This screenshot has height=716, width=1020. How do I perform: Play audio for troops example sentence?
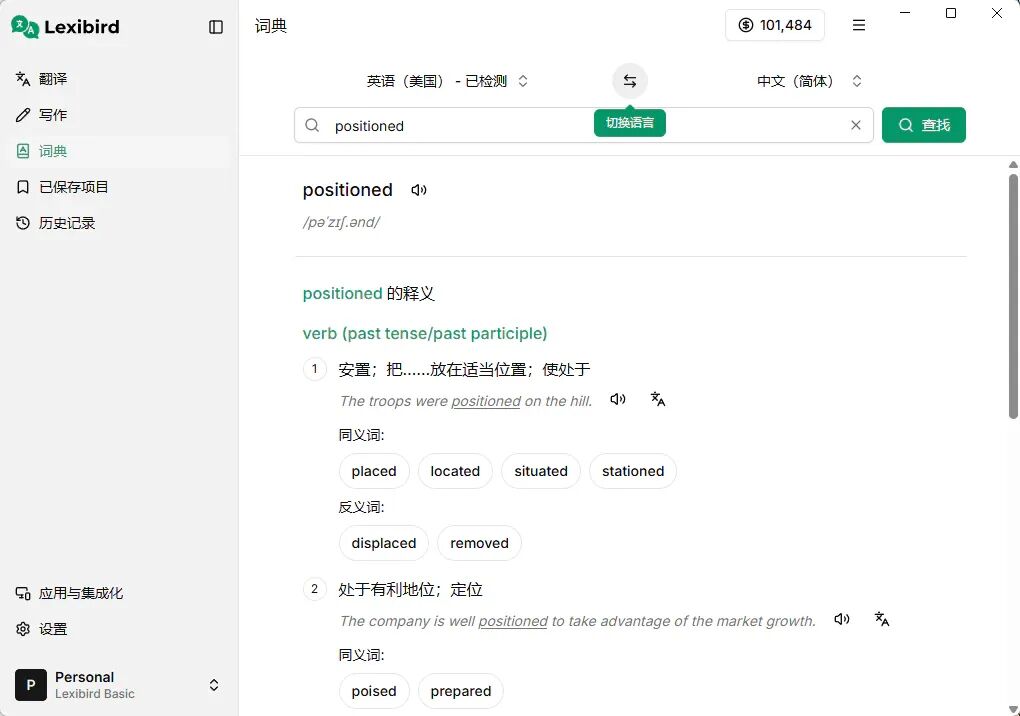click(x=618, y=399)
